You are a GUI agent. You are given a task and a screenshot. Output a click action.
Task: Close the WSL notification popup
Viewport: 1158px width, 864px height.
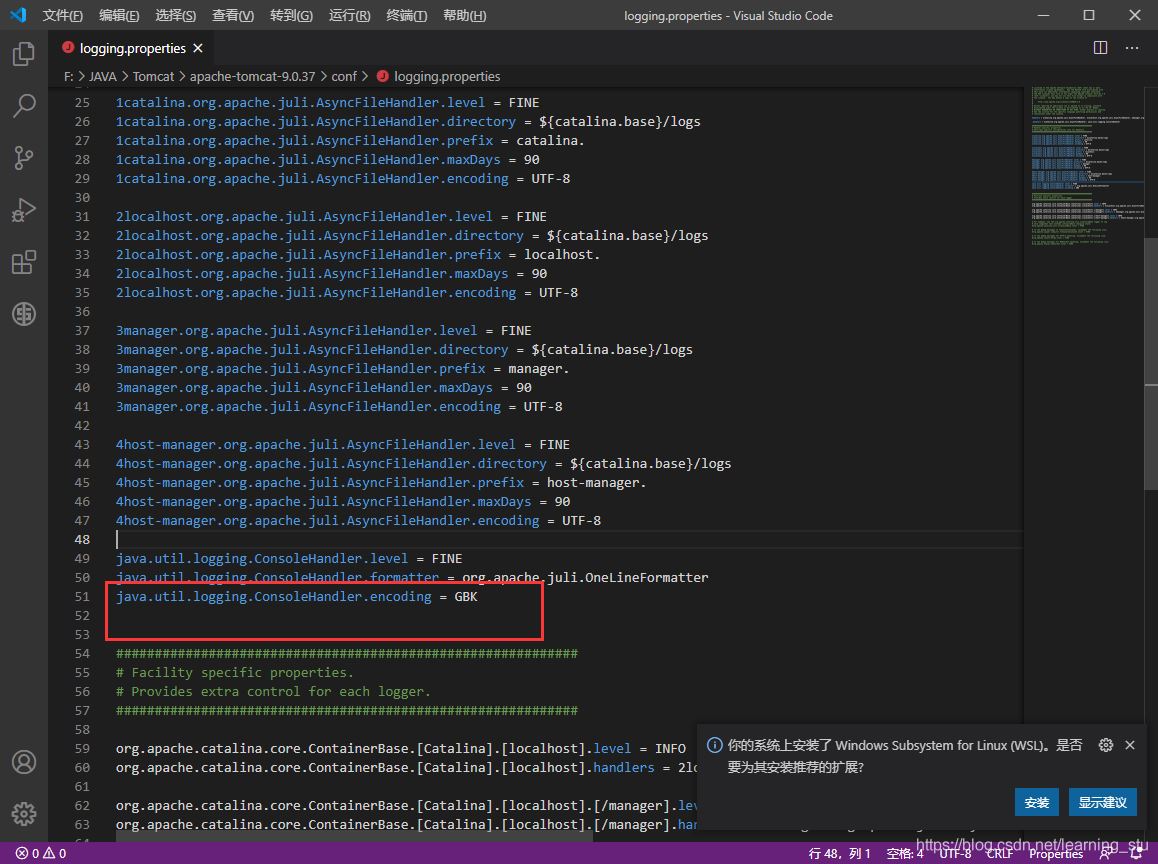tap(1130, 745)
